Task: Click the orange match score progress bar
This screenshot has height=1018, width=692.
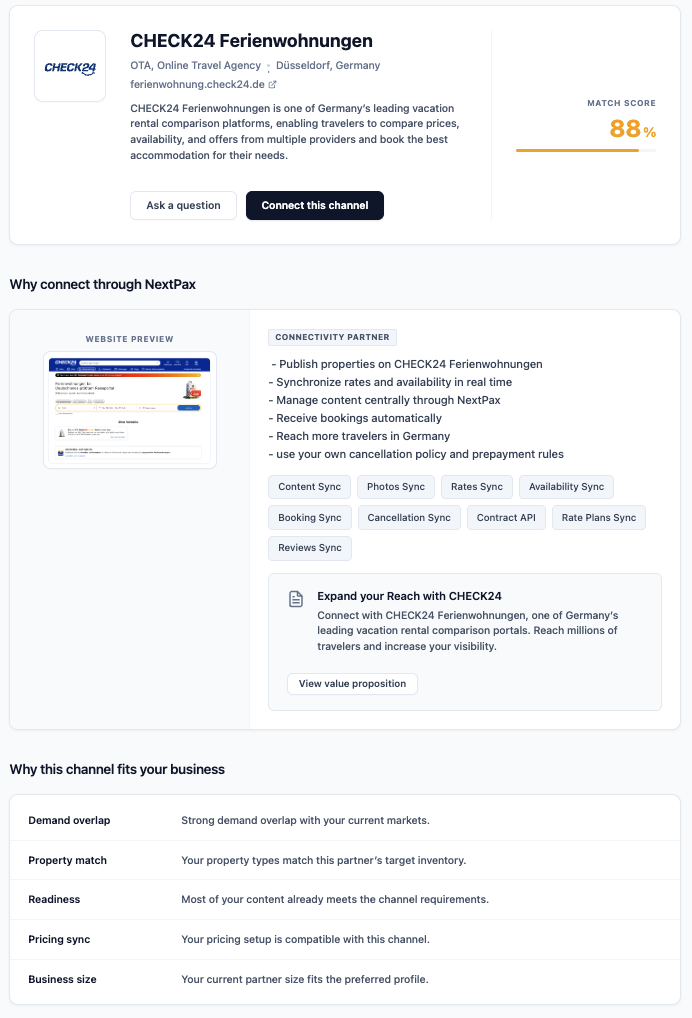Action: click(586, 151)
